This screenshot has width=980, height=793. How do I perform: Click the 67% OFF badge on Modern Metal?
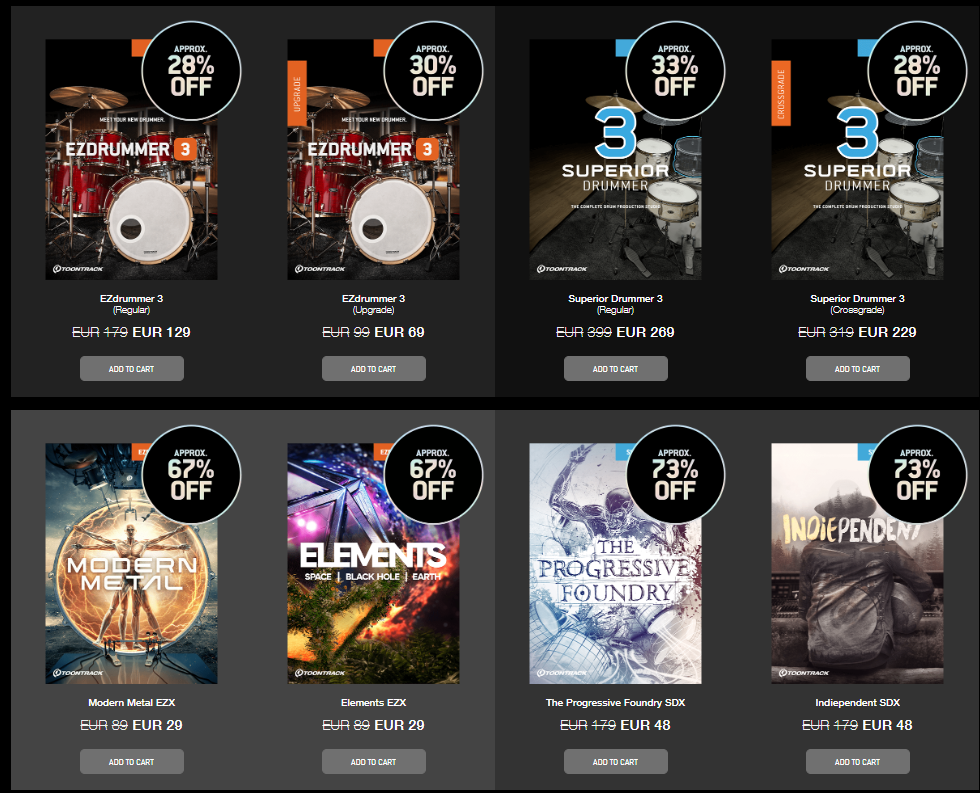191,475
